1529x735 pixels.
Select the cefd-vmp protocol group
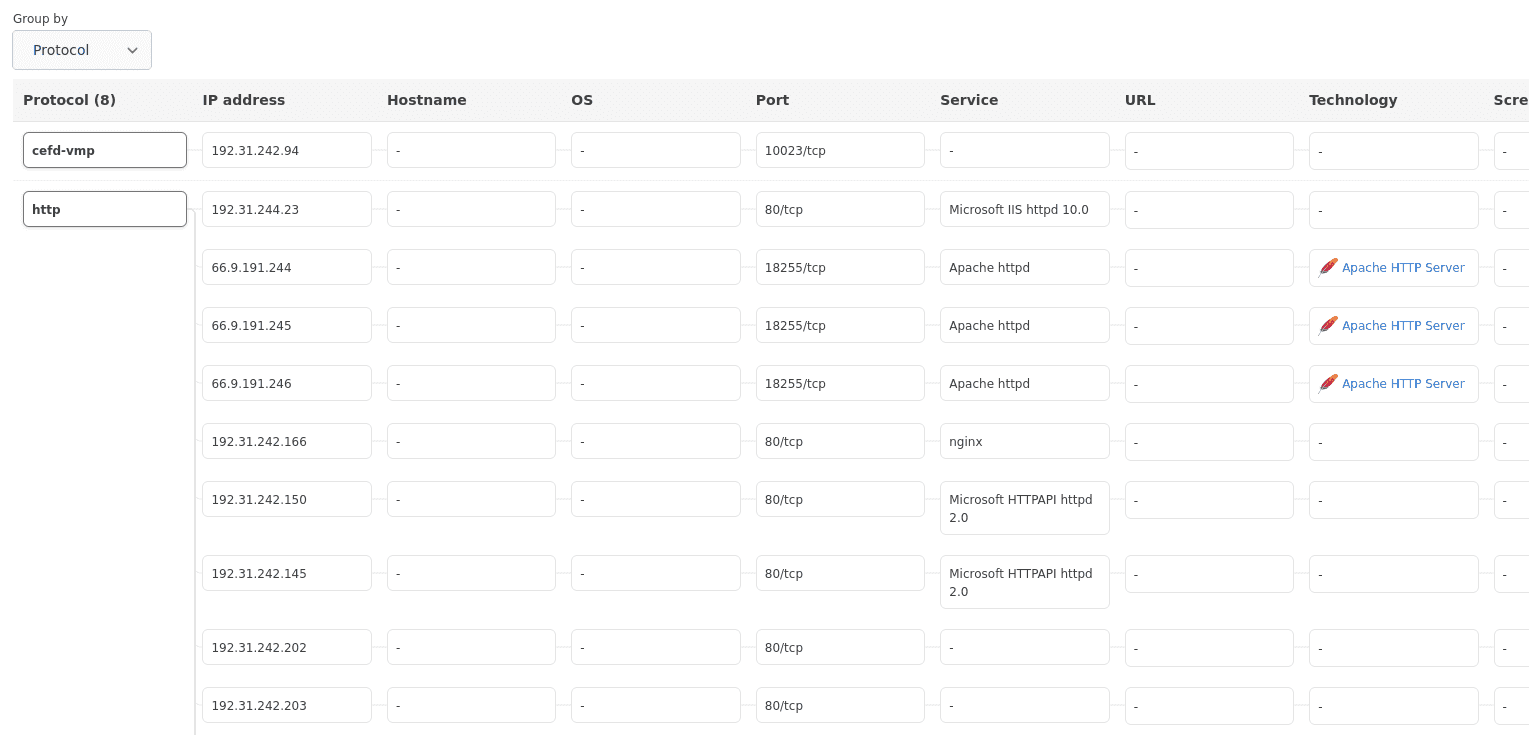(105, 150)
